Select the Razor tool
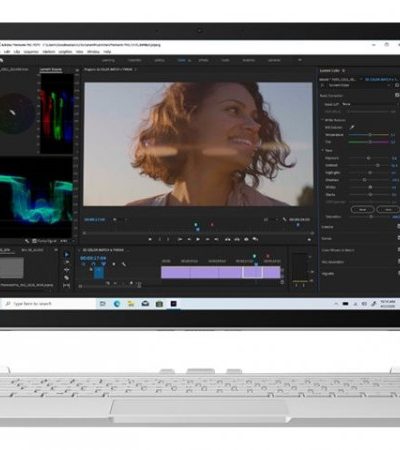 66,277
